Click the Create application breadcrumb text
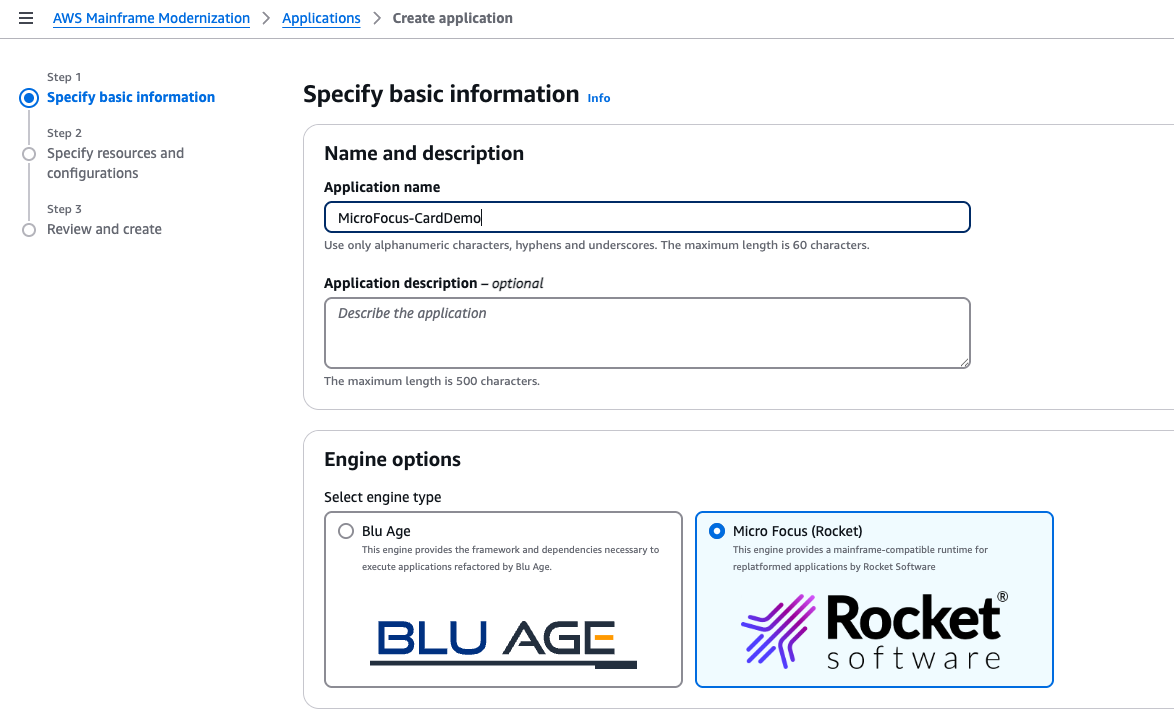Image resolution: width=1174 pixels, height=710 pixels. pyautogui.click(x=452, y=18)
